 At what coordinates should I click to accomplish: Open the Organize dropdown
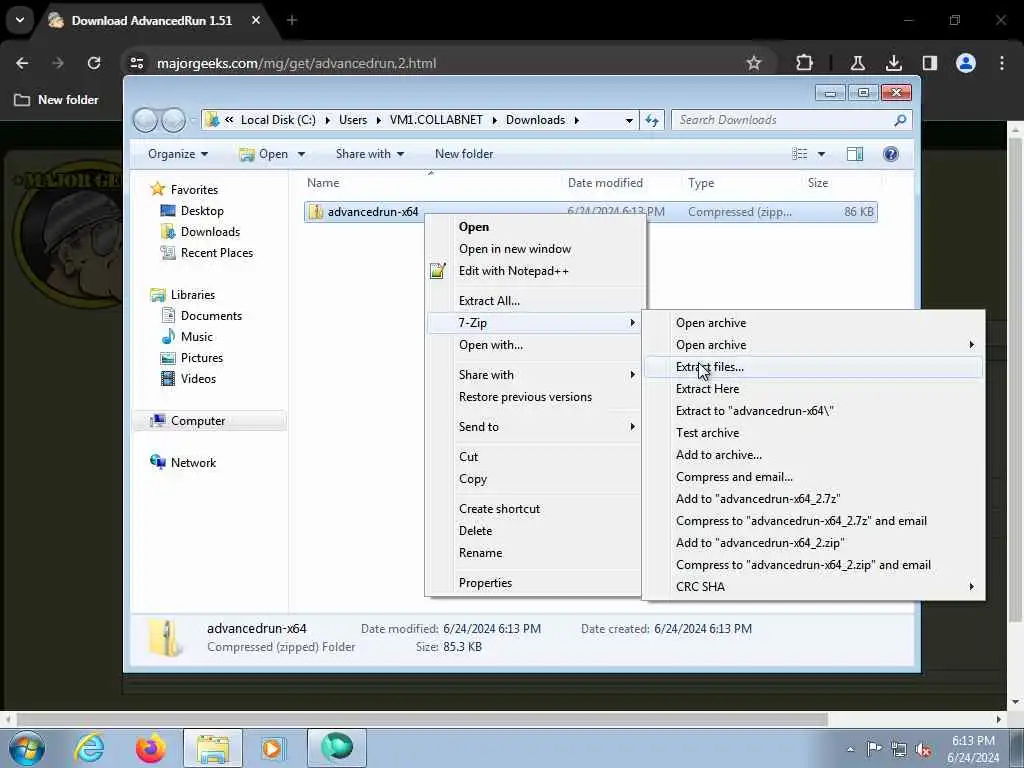pyautogui.click(x=178, y=154)
